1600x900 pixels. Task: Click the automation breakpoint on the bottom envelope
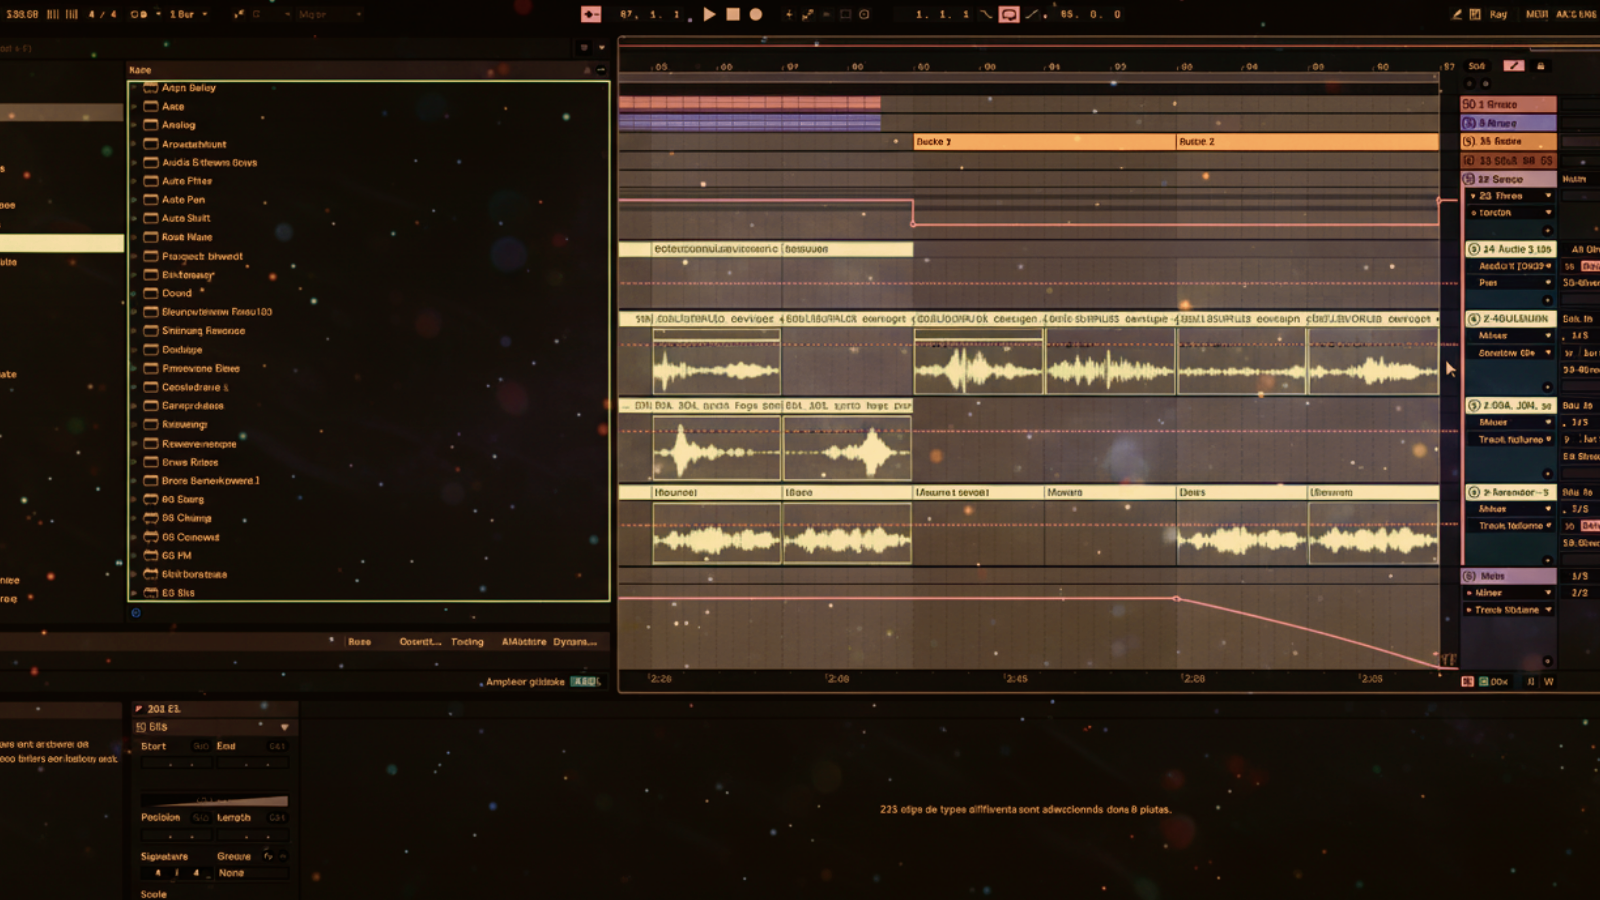(1177, 599)
